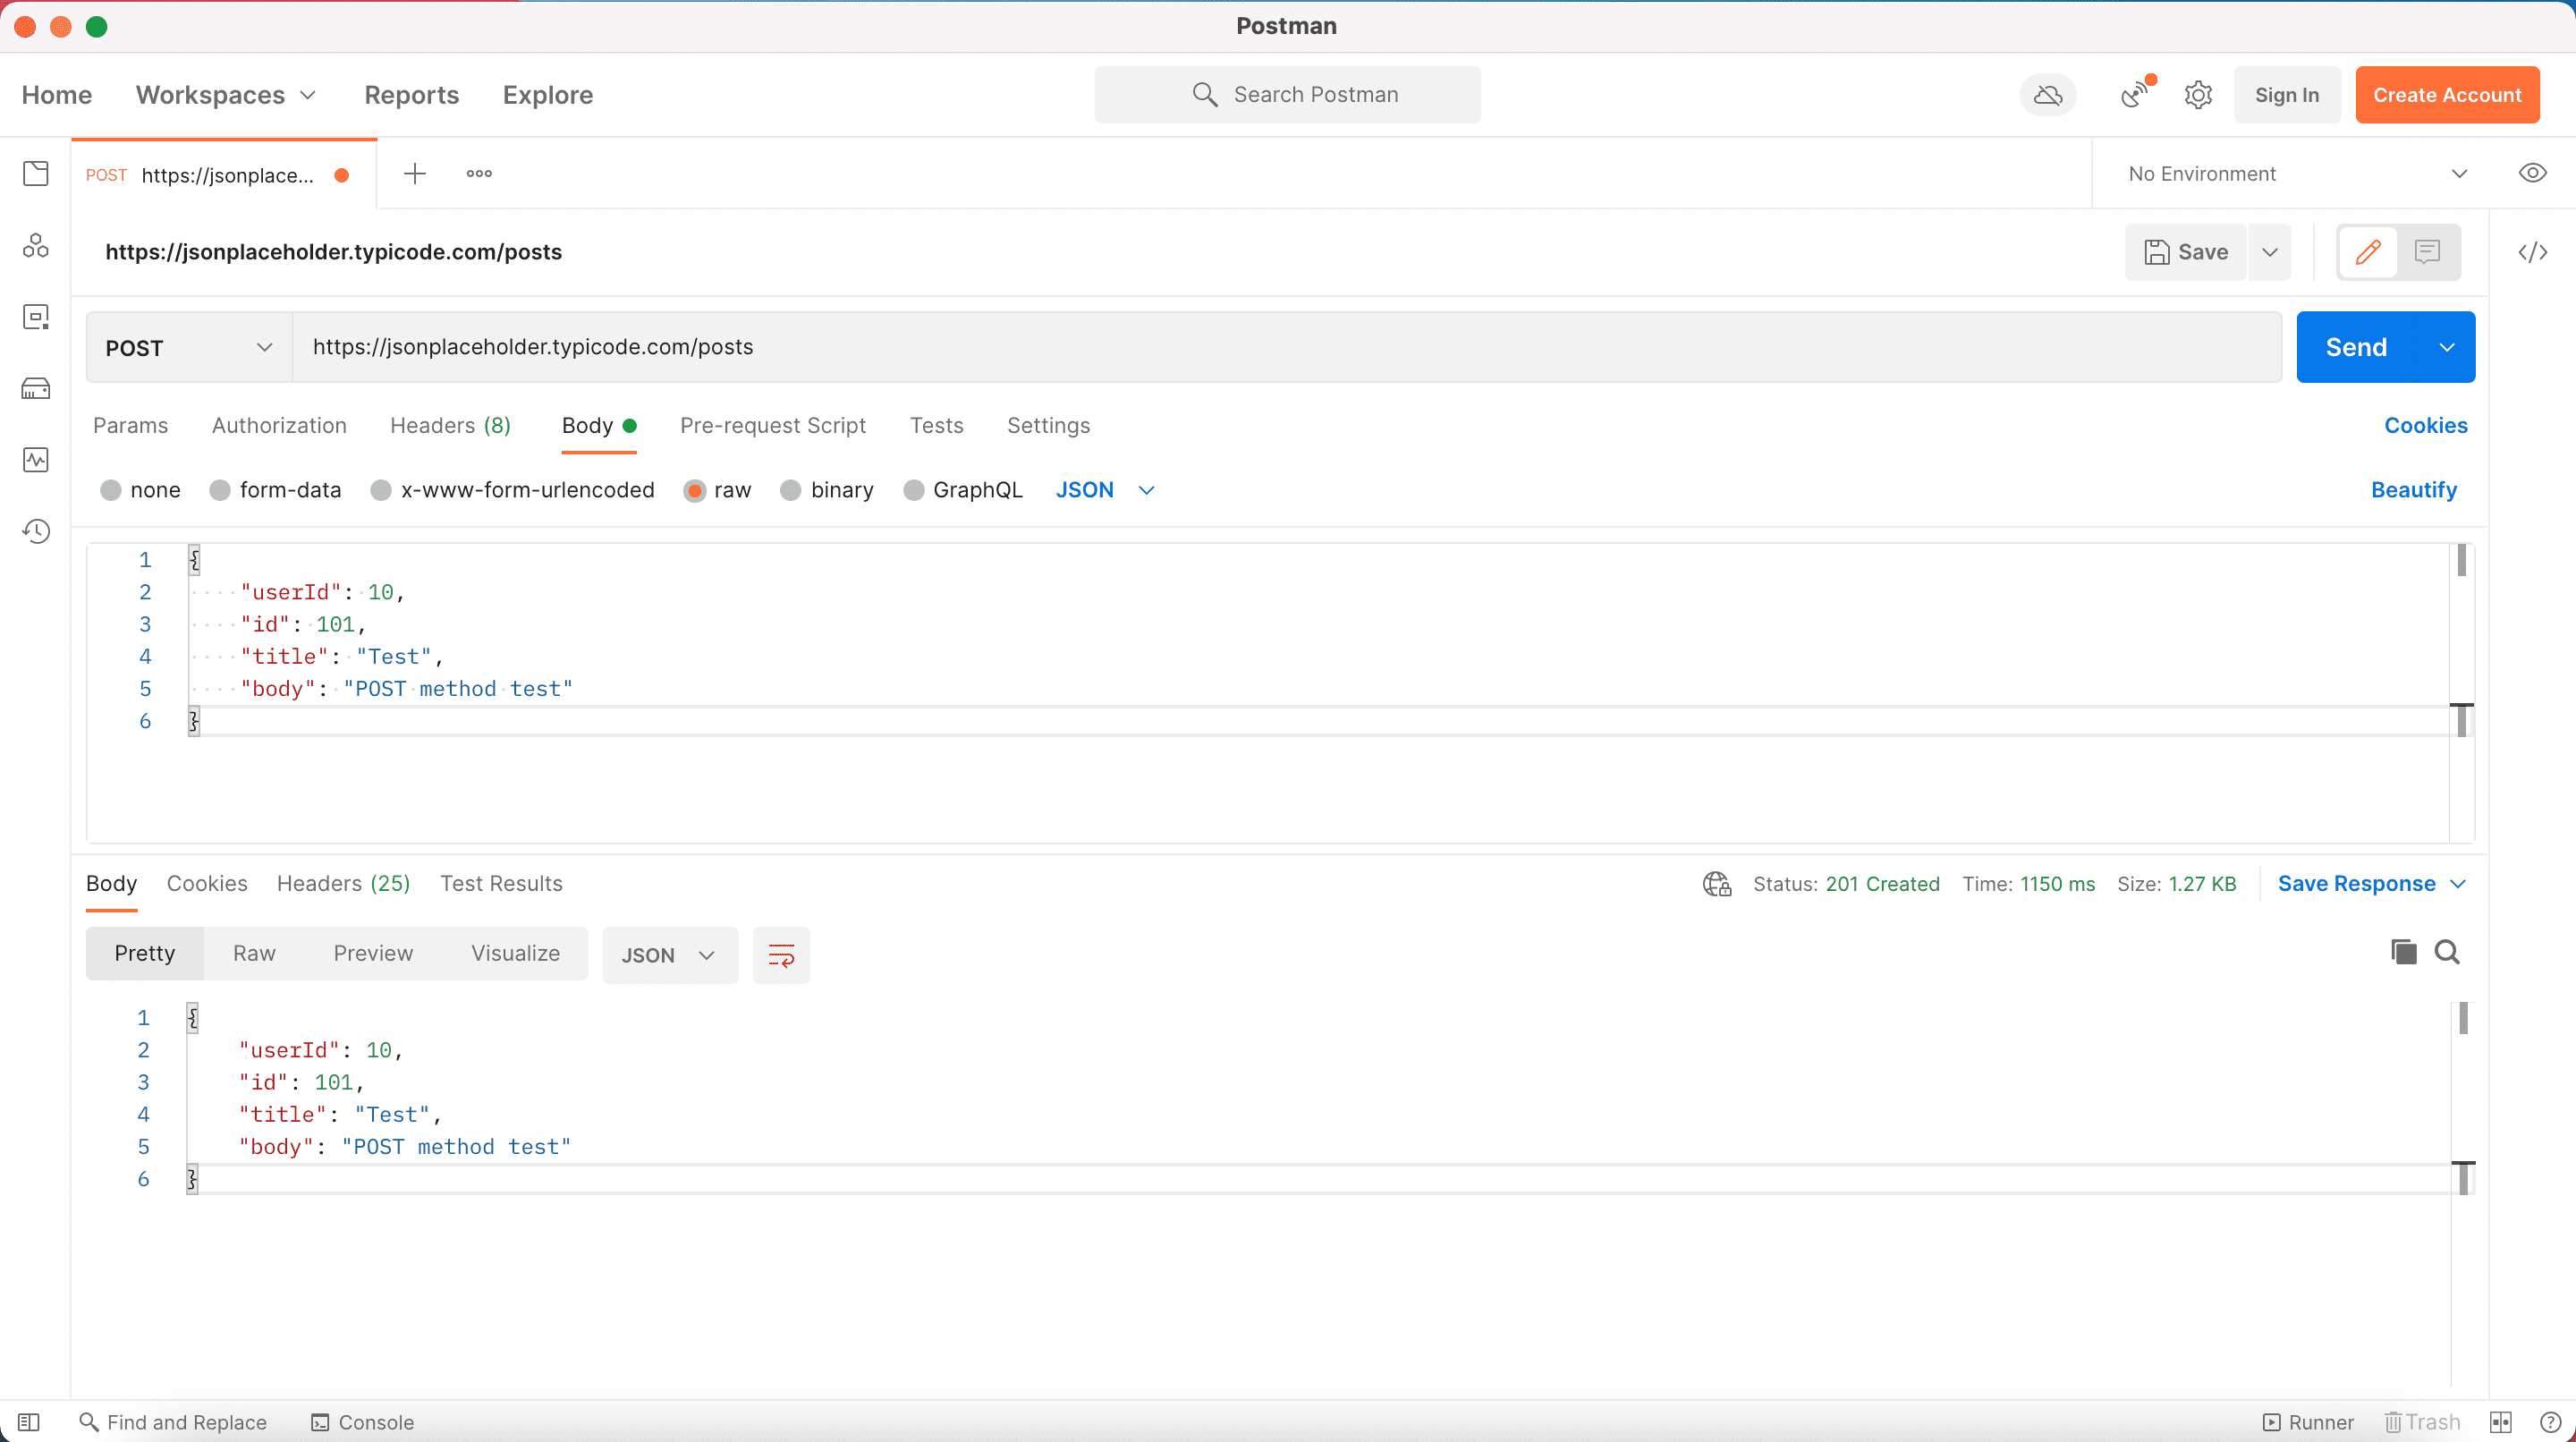This screenshot has height=1442, width=2576.
Task: Open the request Tests tab
Action: tap(936, 426)
